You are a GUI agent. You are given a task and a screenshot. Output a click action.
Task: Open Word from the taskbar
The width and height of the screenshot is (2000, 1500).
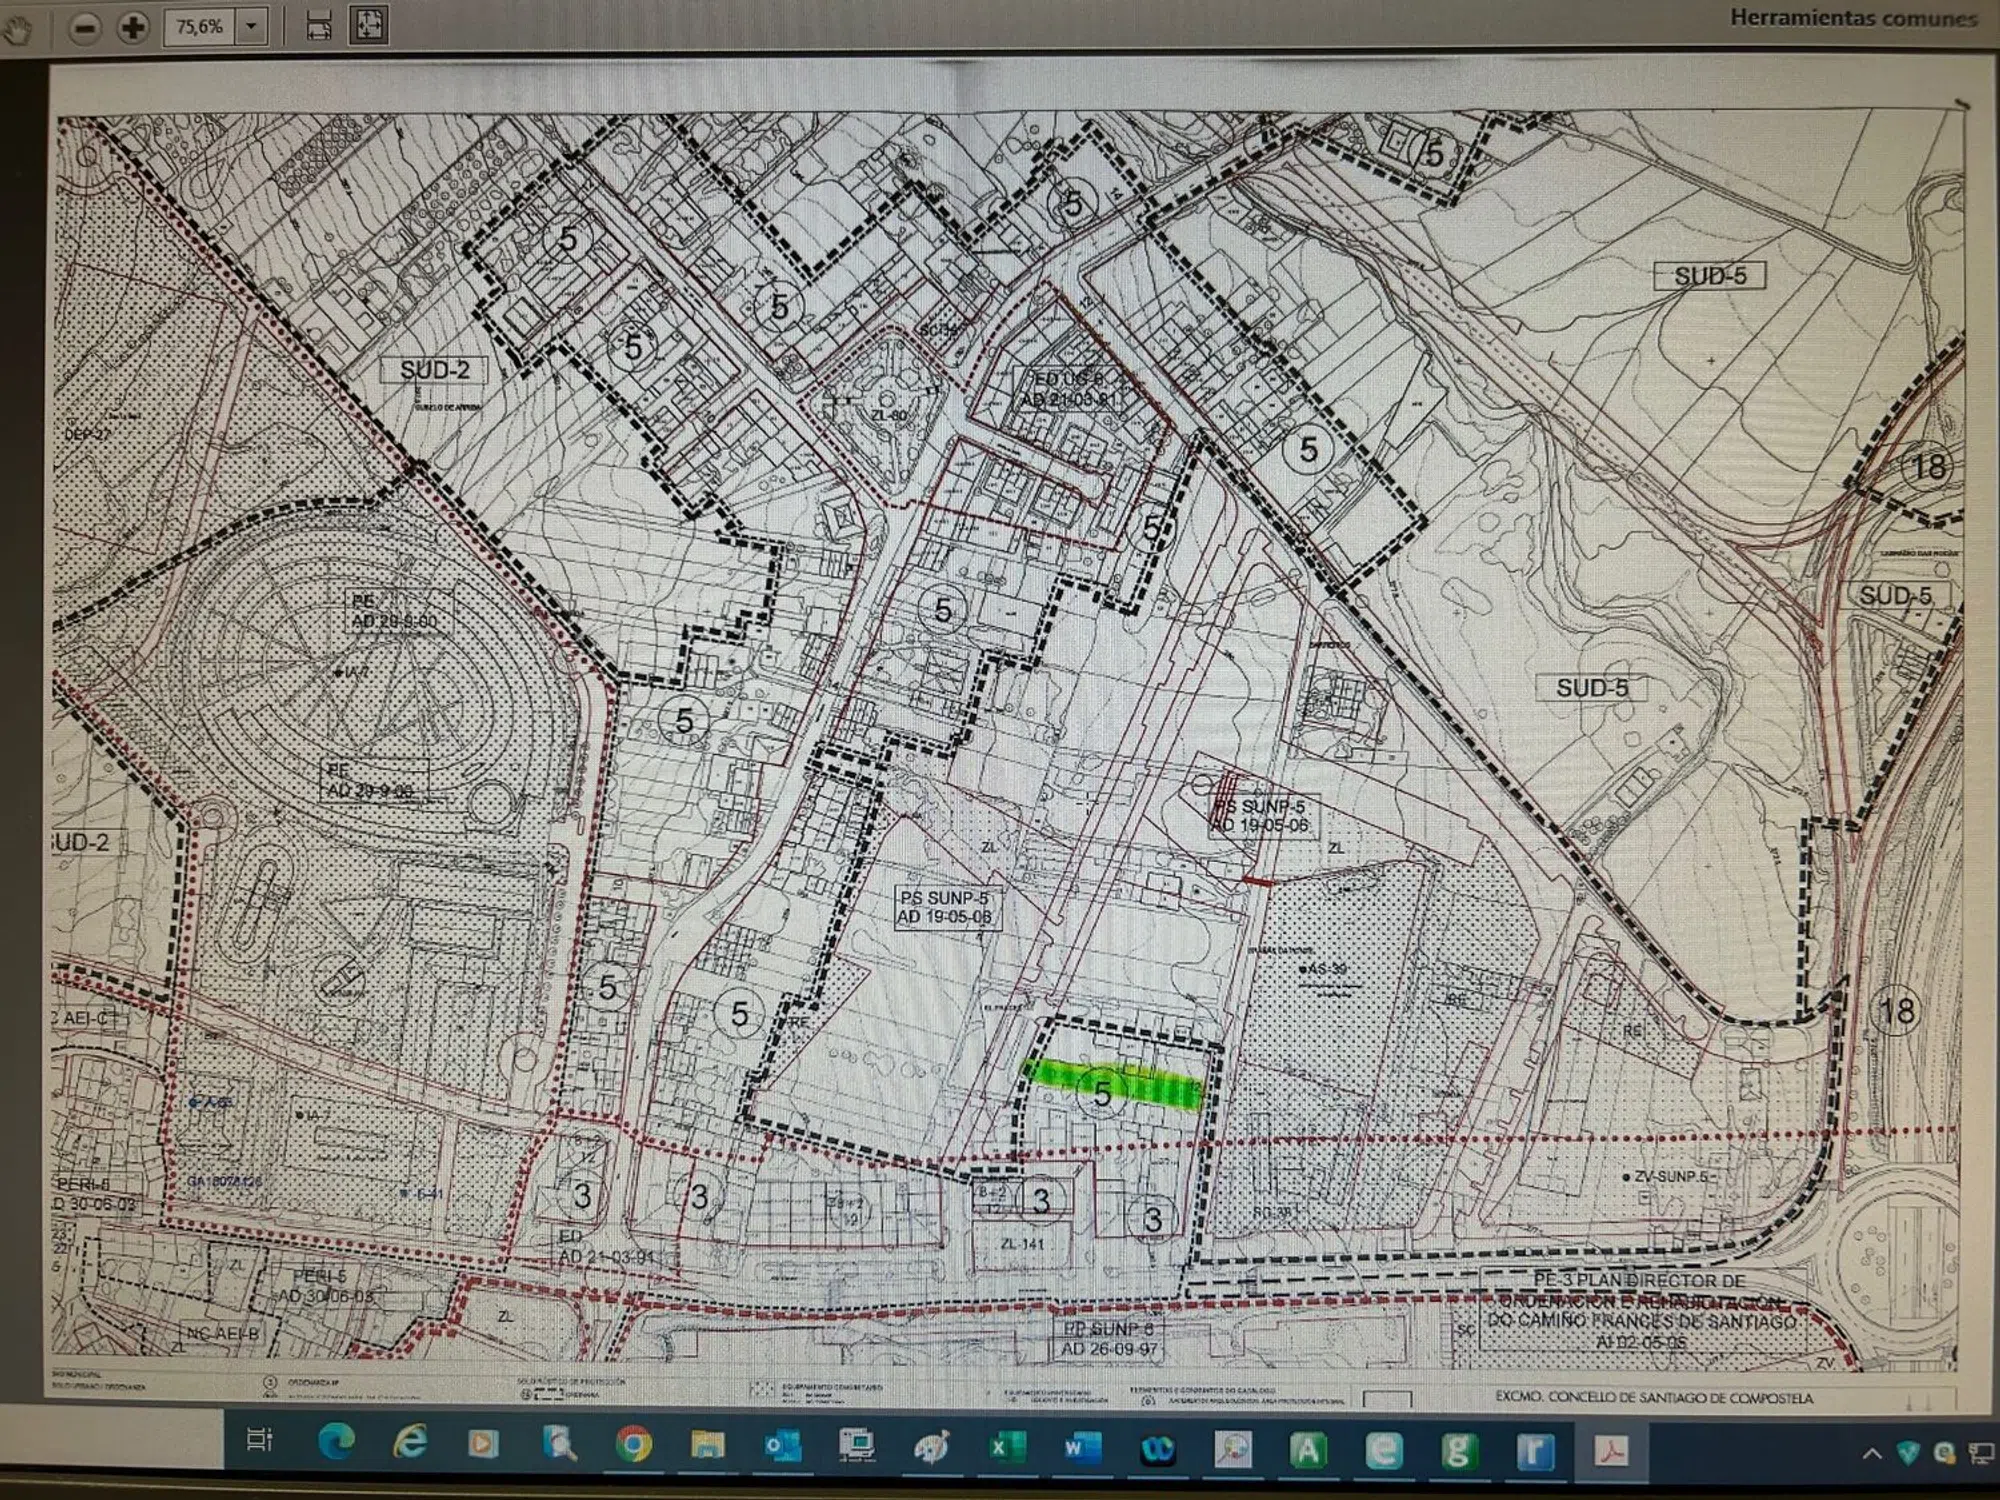(1082, 1447)
